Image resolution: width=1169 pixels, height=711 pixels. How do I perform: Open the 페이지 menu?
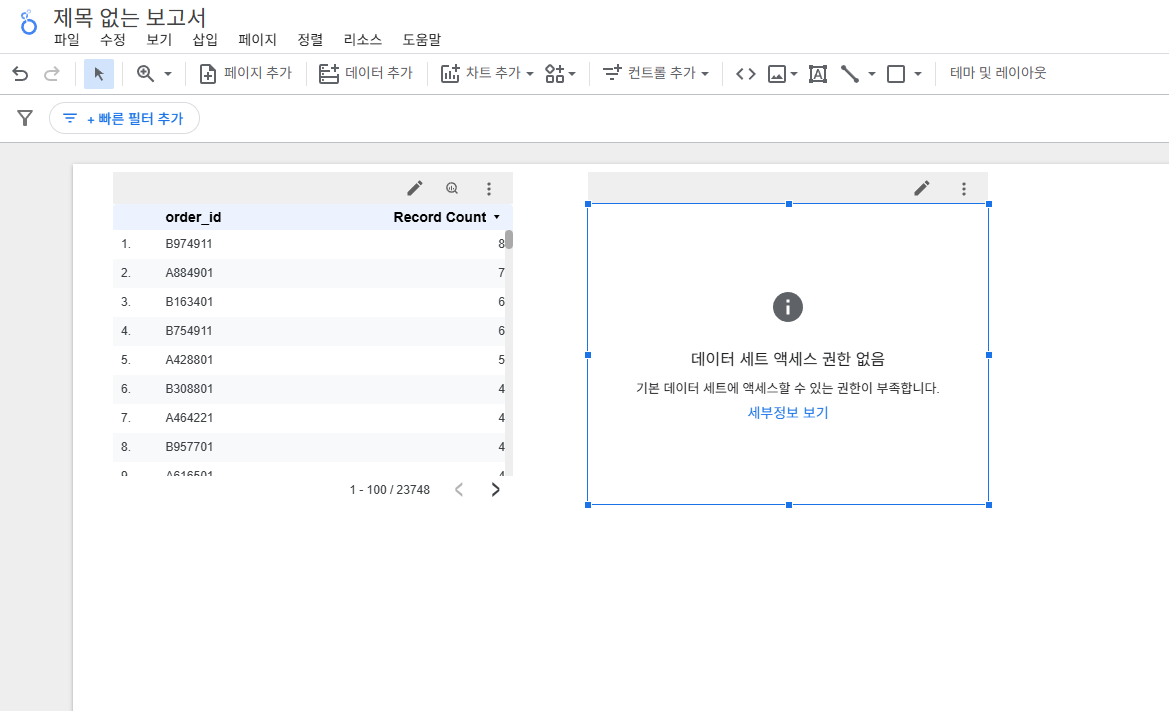tap(257, 40)
